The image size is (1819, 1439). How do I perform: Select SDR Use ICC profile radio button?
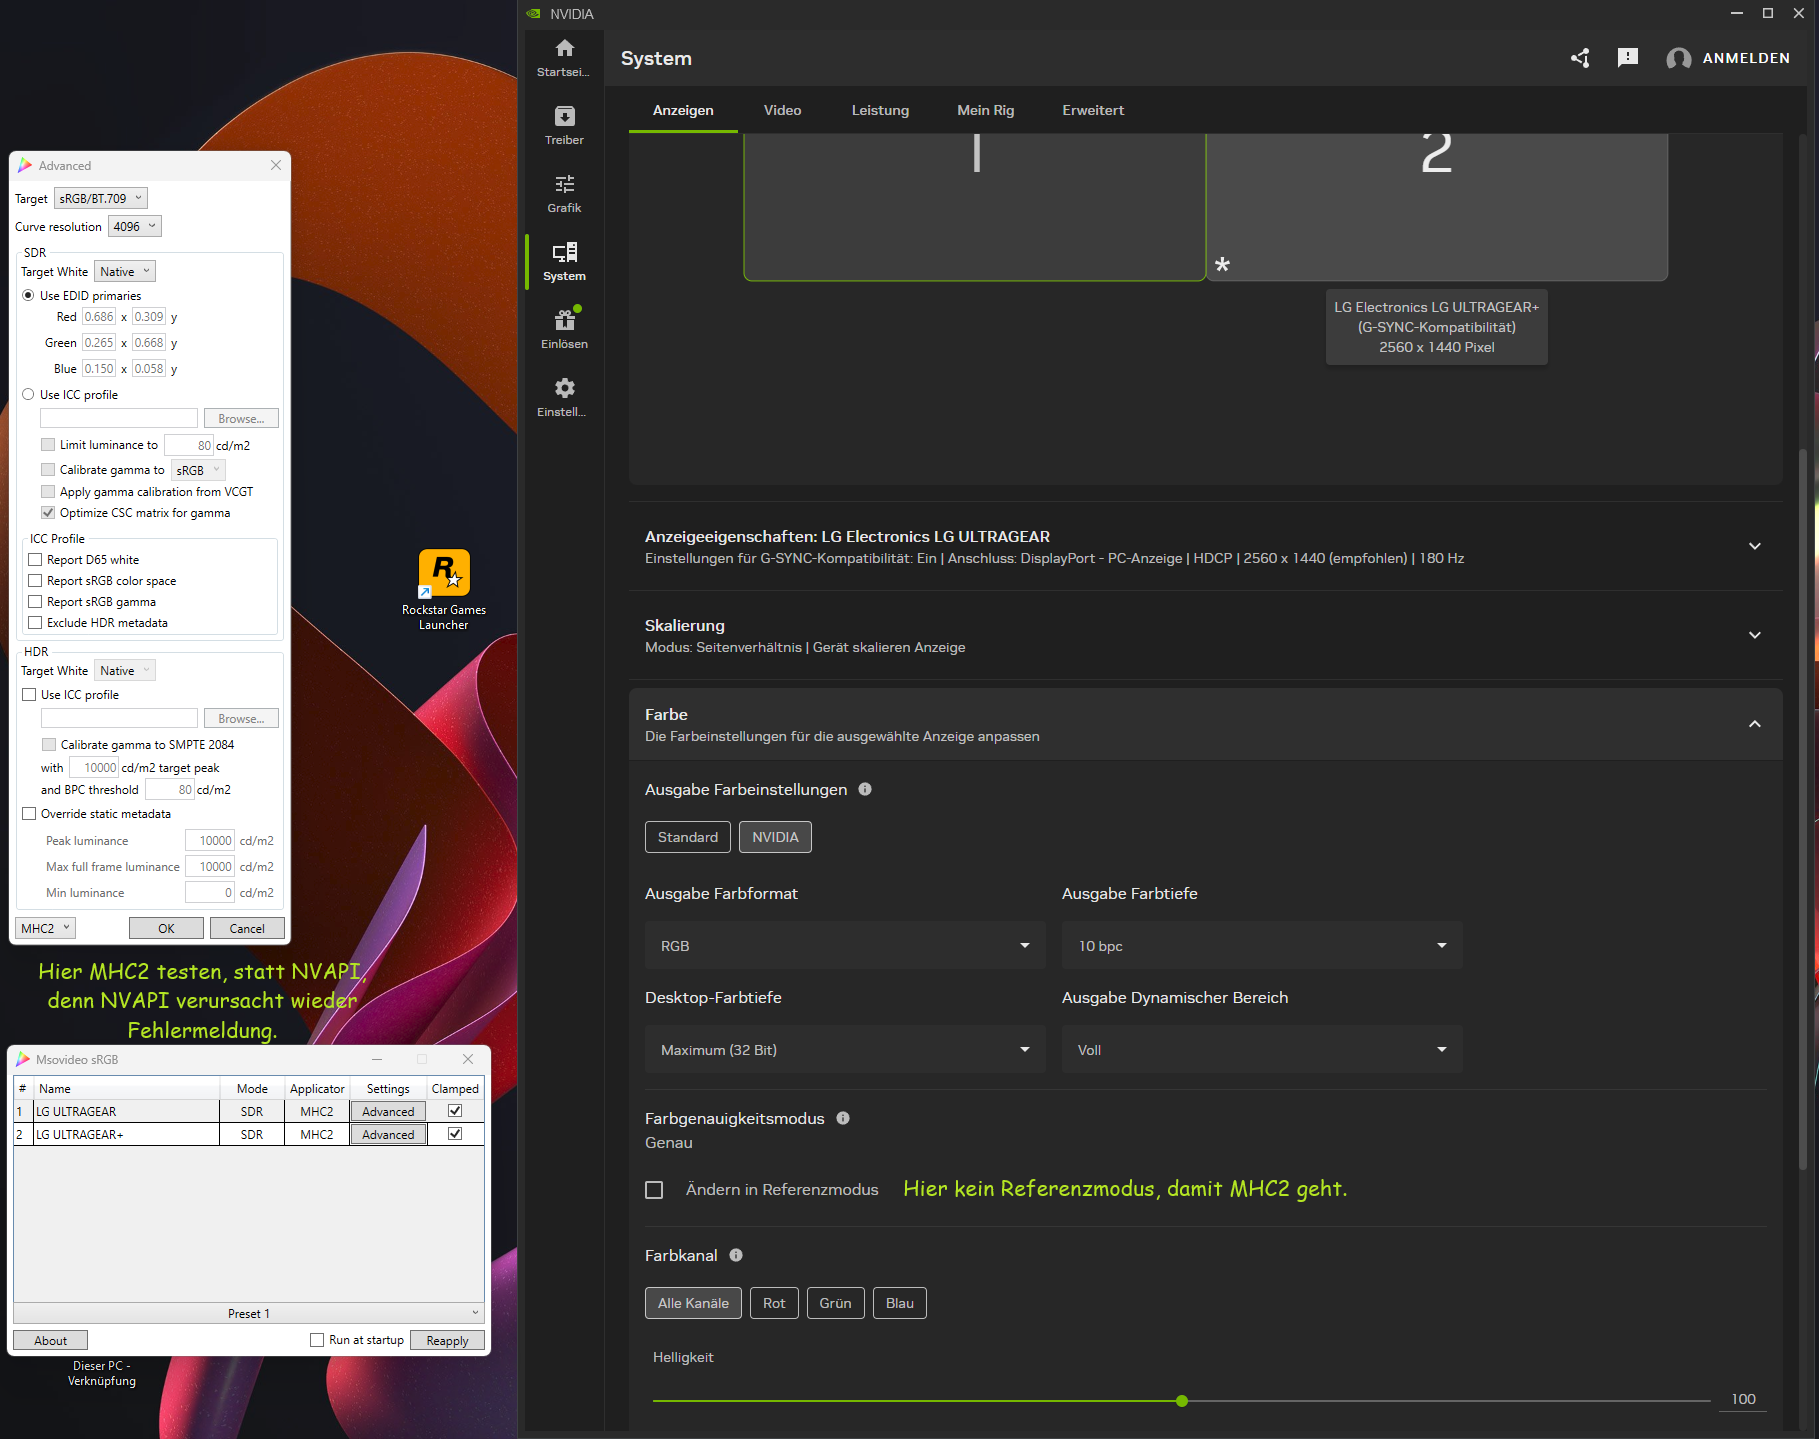tap(28, 394)
